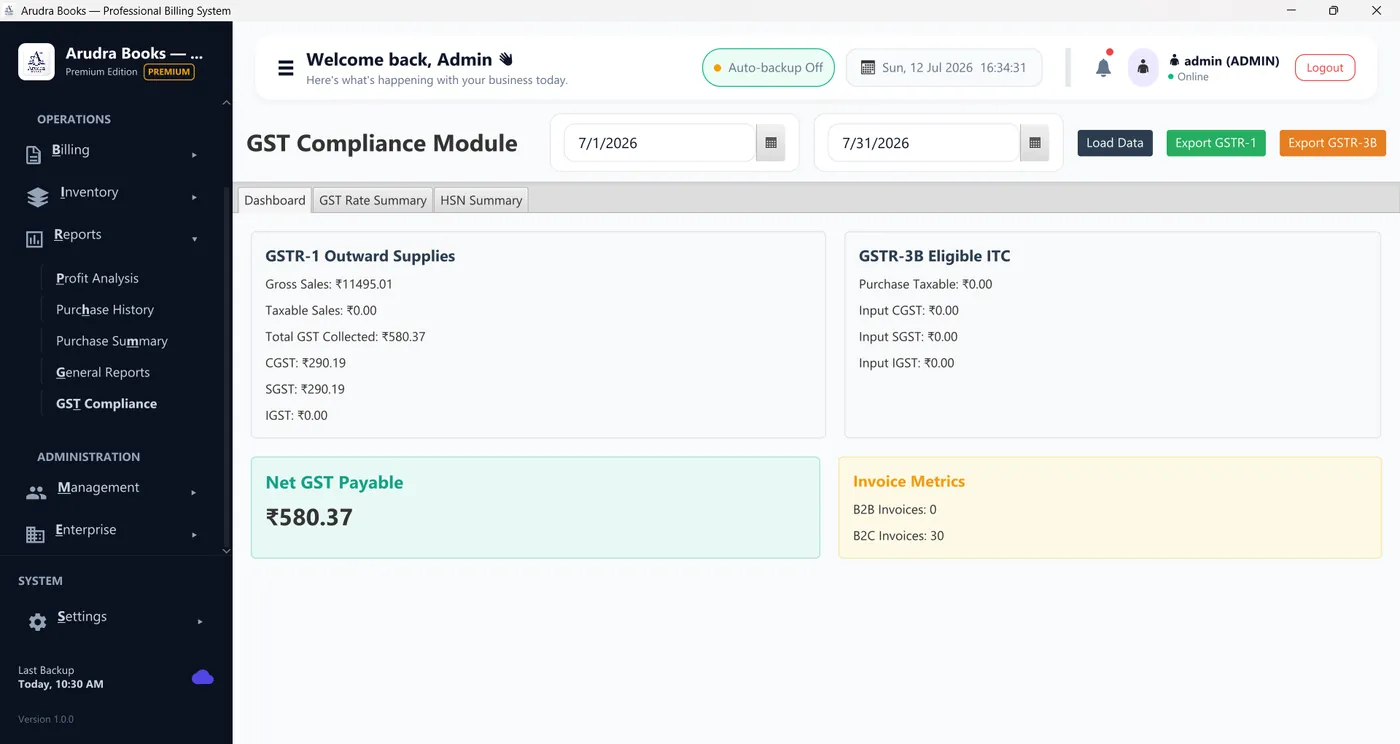Click the Settings gear icon
Viewport: 1400px width, 744px height.
pyautogui.click(x=38, y=622)
